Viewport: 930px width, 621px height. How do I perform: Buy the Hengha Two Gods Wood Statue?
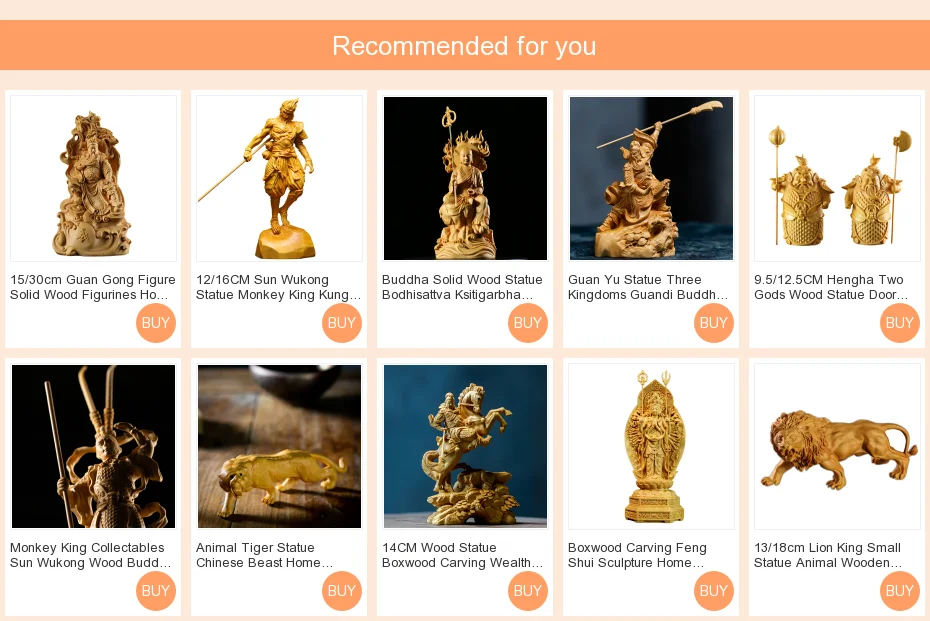coord(900,323)
